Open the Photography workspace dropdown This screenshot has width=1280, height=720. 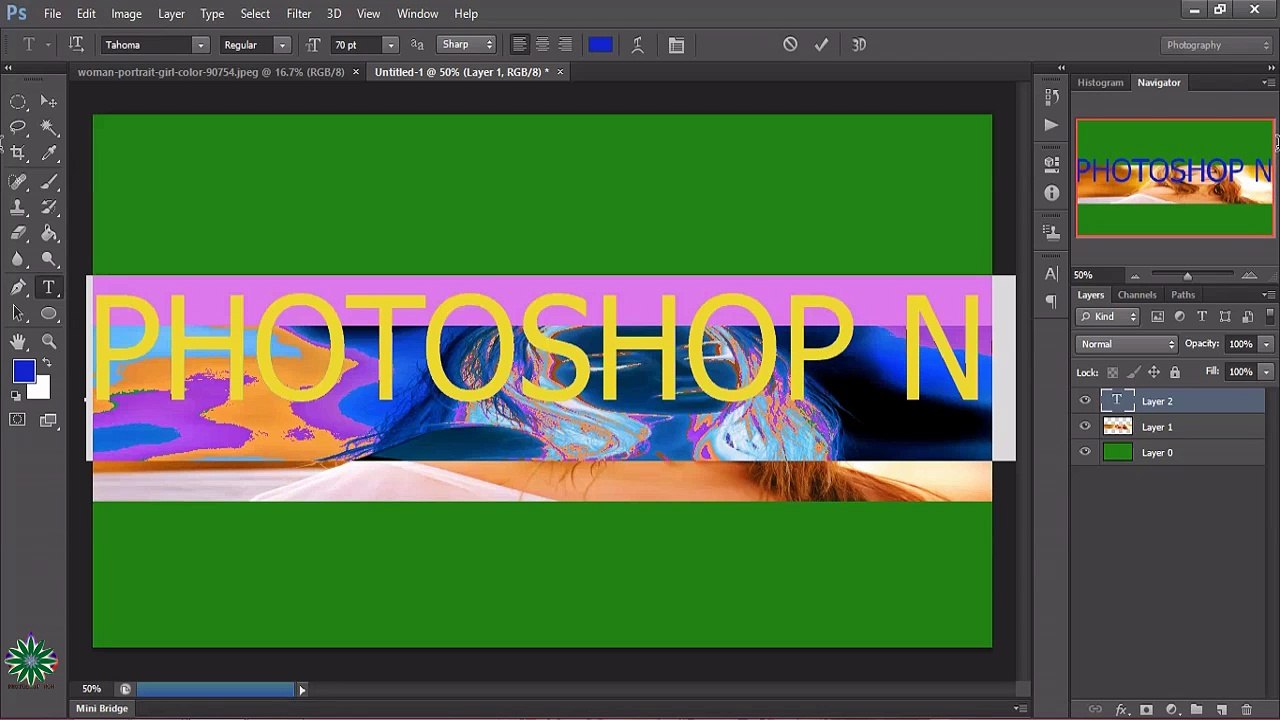coord(1217,45)
